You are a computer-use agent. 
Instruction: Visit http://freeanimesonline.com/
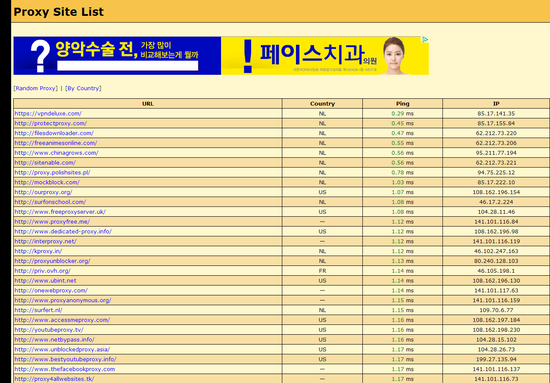click(56, 143)
